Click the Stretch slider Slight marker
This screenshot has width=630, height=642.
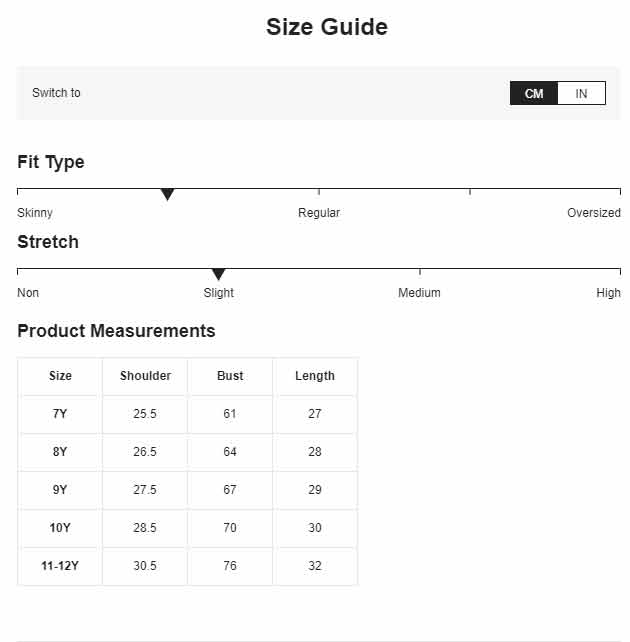click(x=219, y=274)
